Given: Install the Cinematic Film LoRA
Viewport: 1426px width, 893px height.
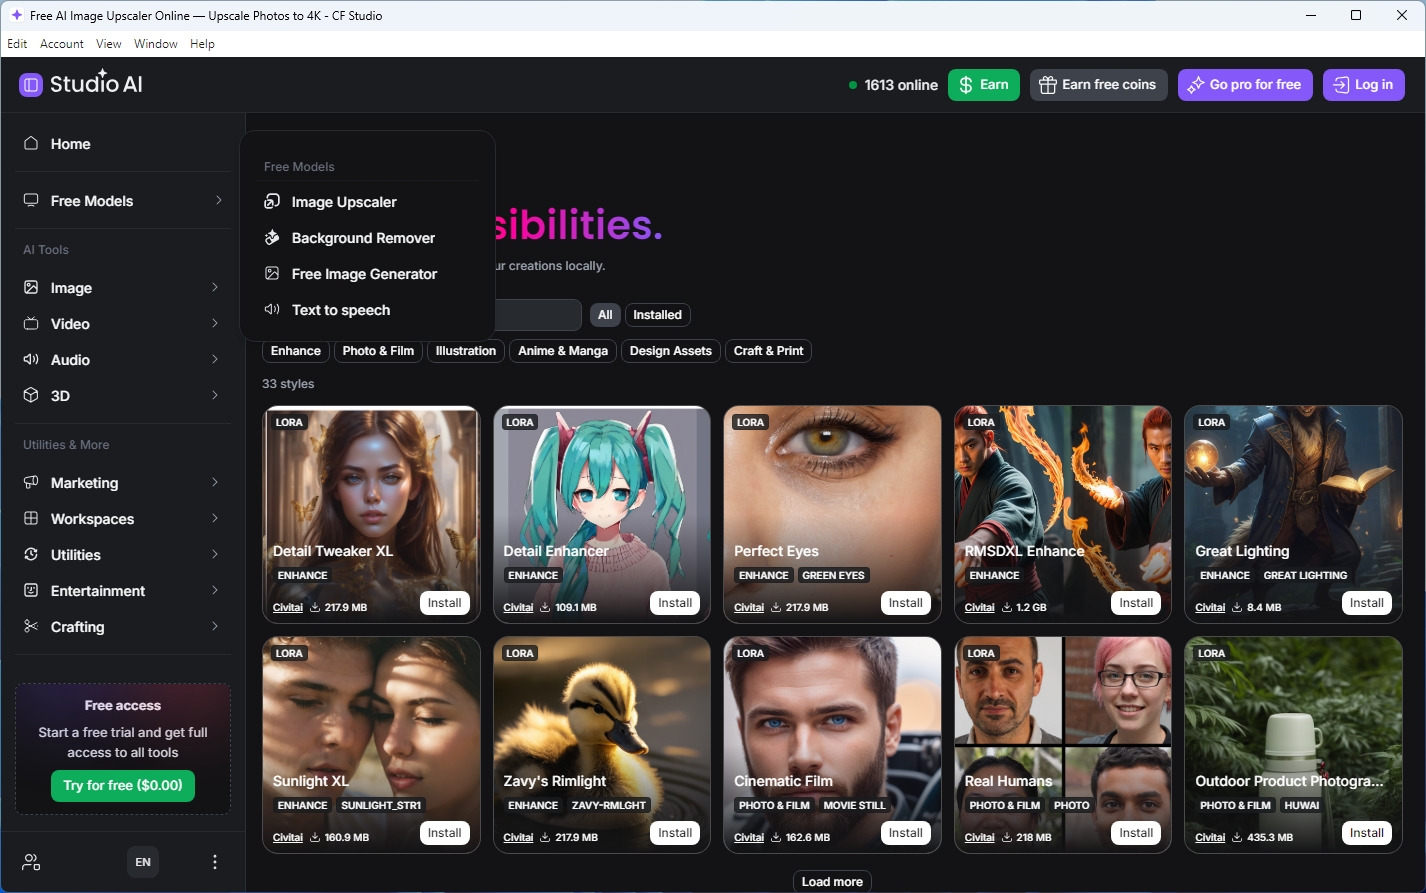Looking at the screenshot, I should [905, 833].
